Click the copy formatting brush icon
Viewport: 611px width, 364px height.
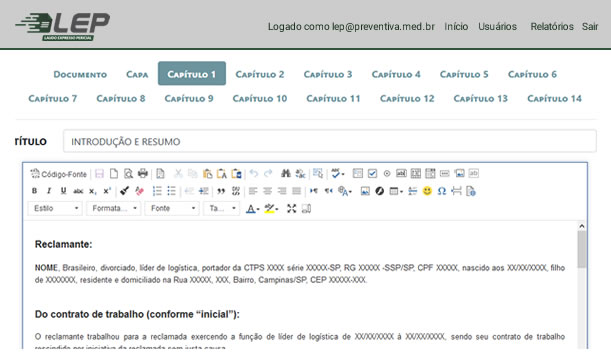click(x=124, y=191)
